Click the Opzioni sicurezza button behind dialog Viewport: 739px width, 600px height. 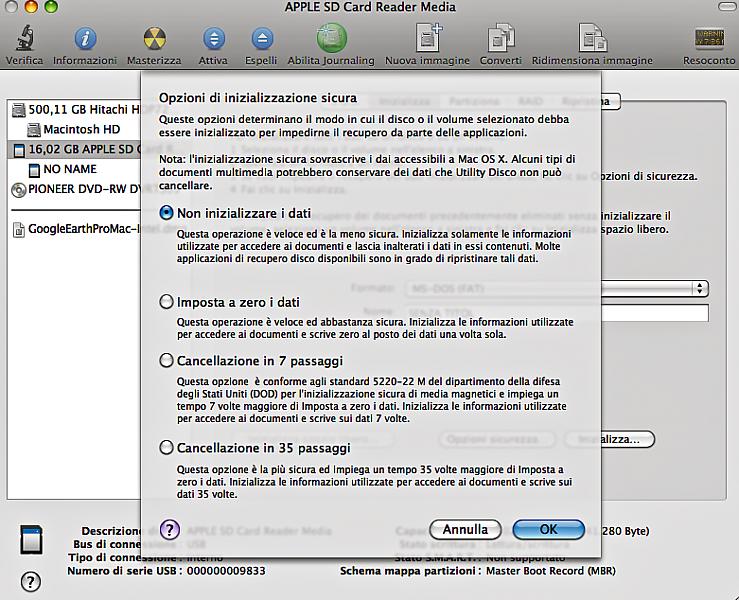(497, 439)
